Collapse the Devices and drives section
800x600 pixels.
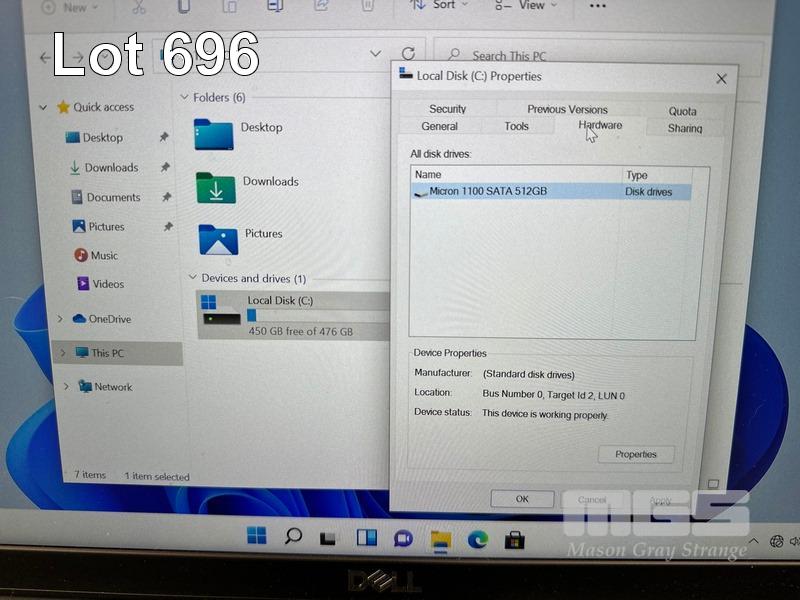tap(192, 278)
